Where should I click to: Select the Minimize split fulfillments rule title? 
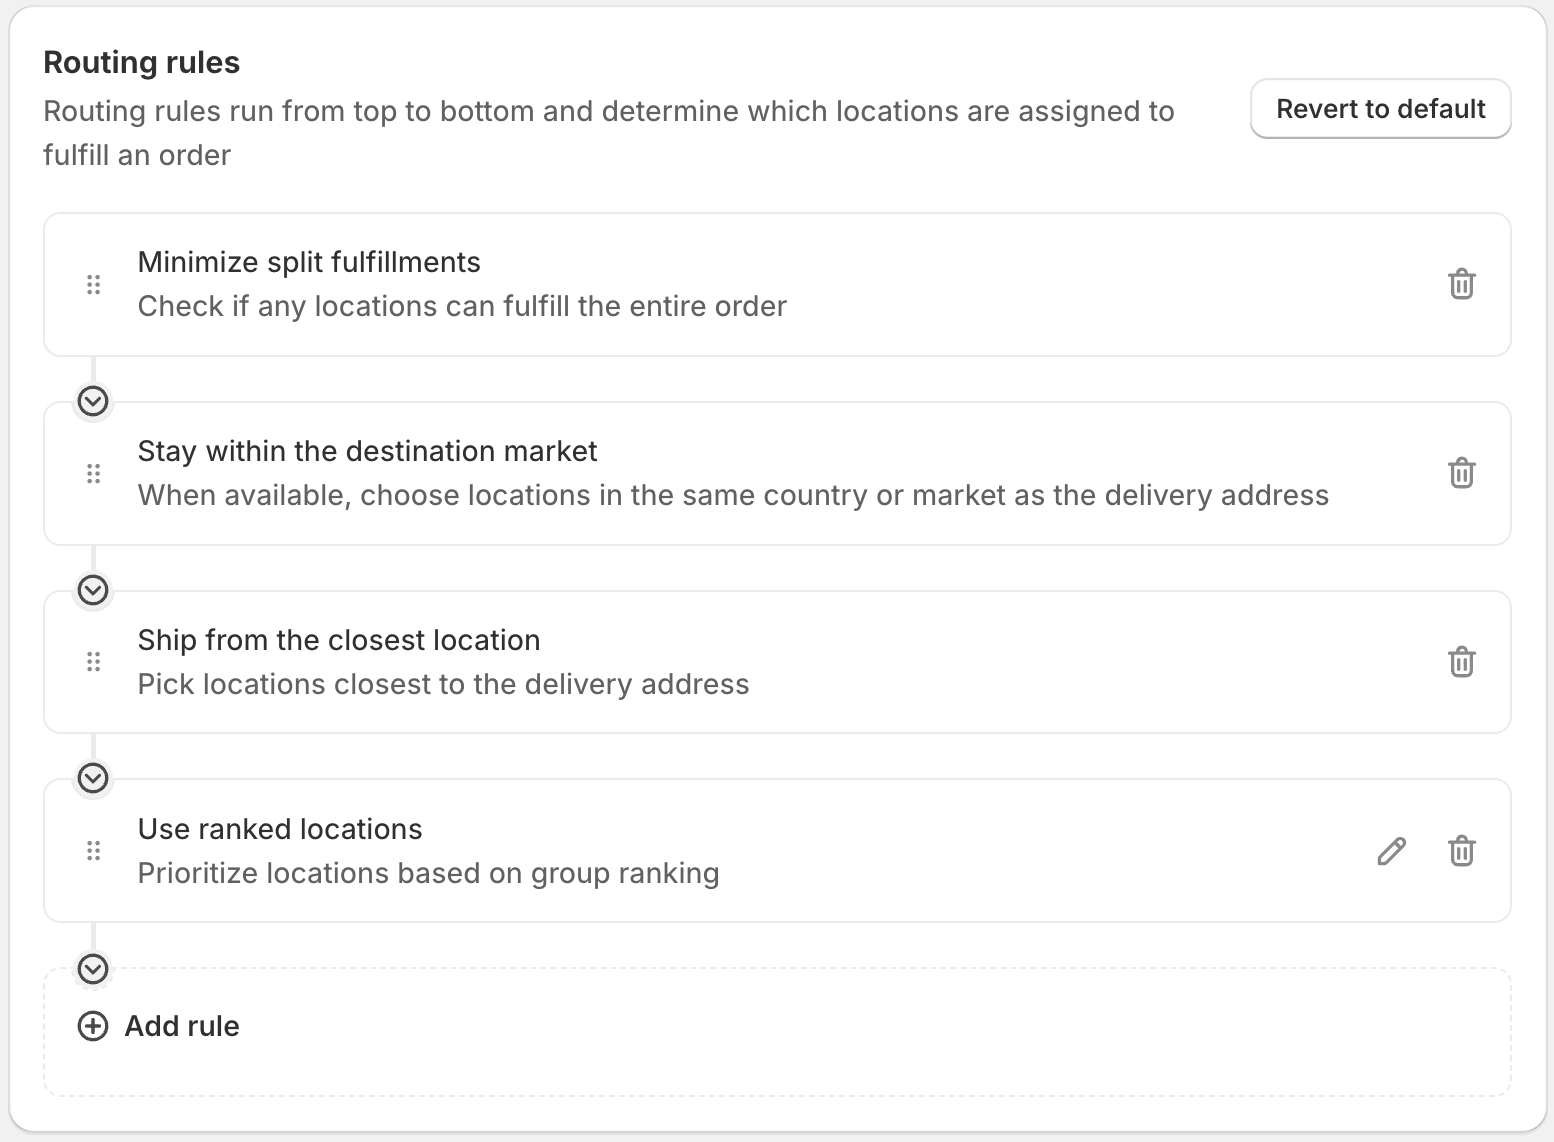tap(309, 262)
